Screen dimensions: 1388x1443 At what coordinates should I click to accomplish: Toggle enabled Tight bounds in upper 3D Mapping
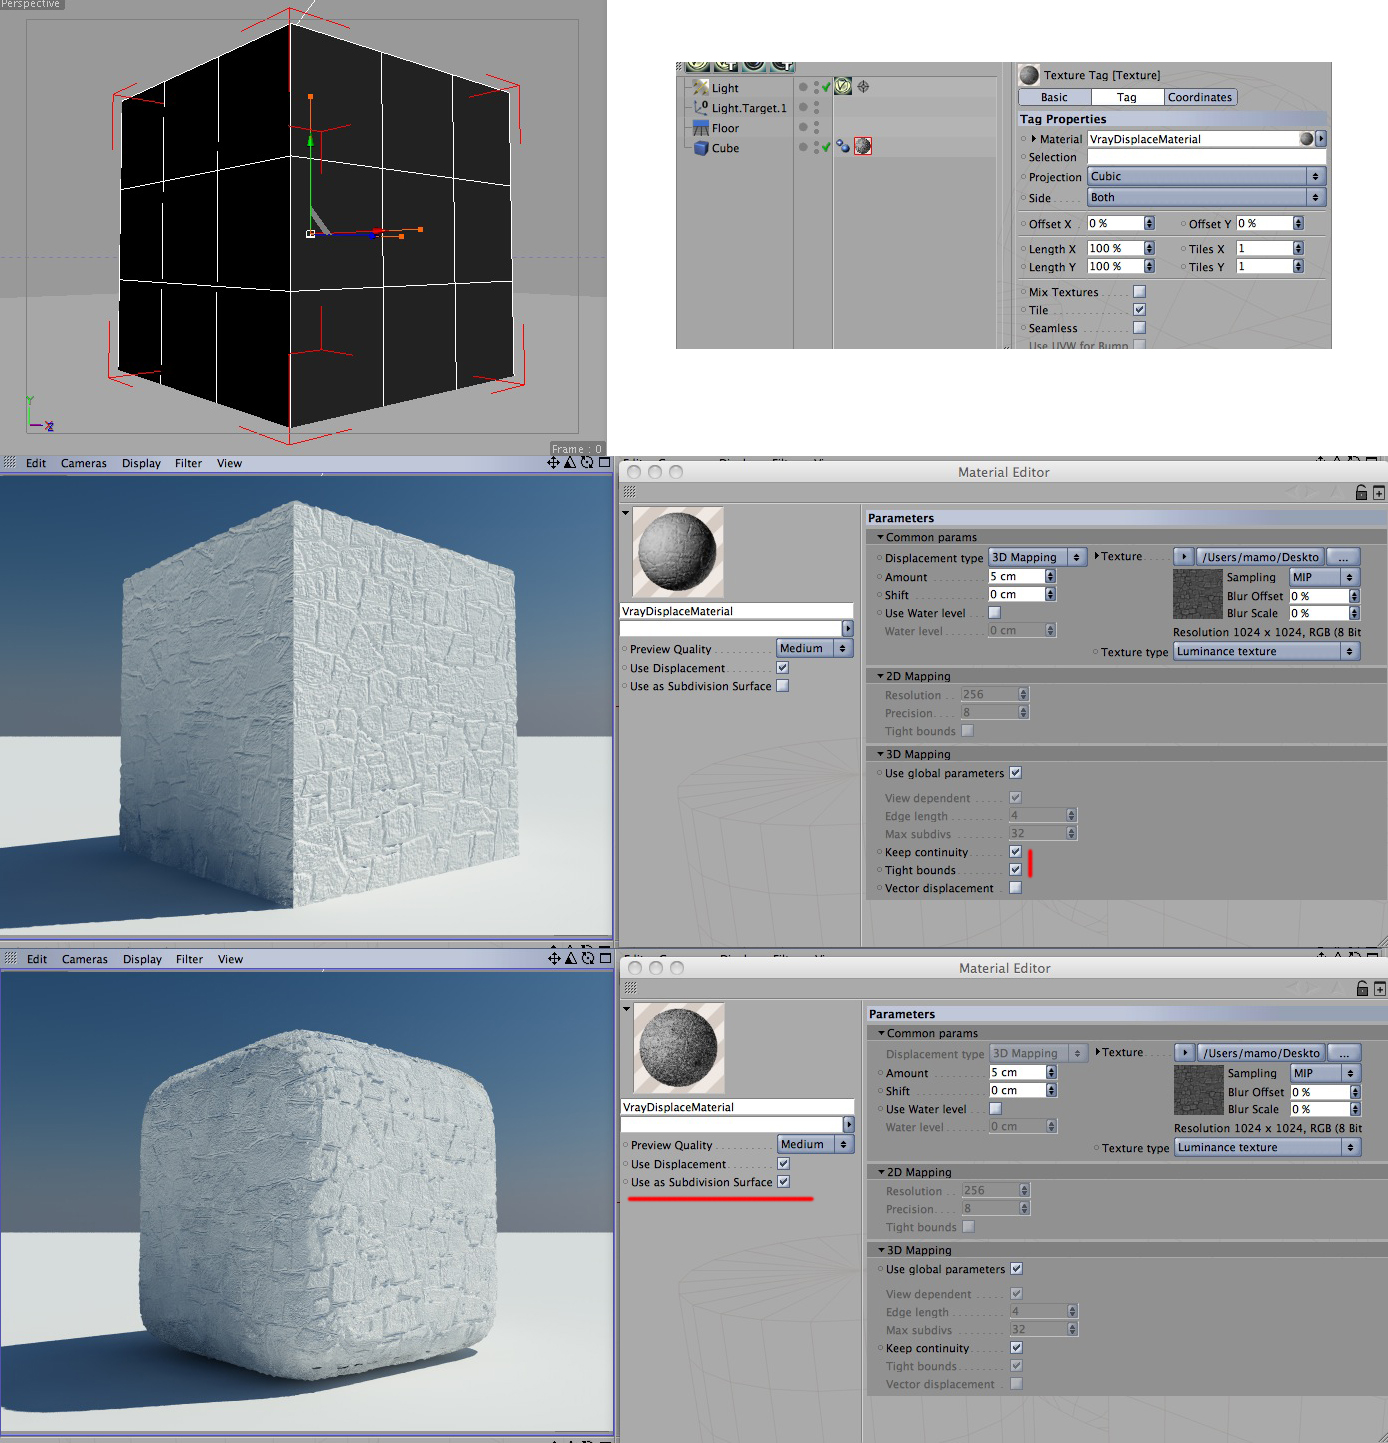tap(1016, 870)
